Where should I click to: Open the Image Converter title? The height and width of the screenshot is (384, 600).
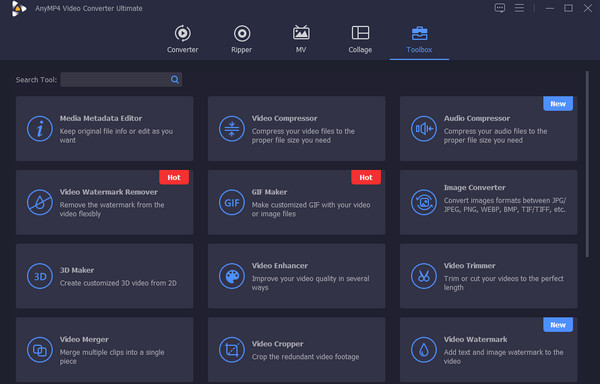tap(474, 187)
